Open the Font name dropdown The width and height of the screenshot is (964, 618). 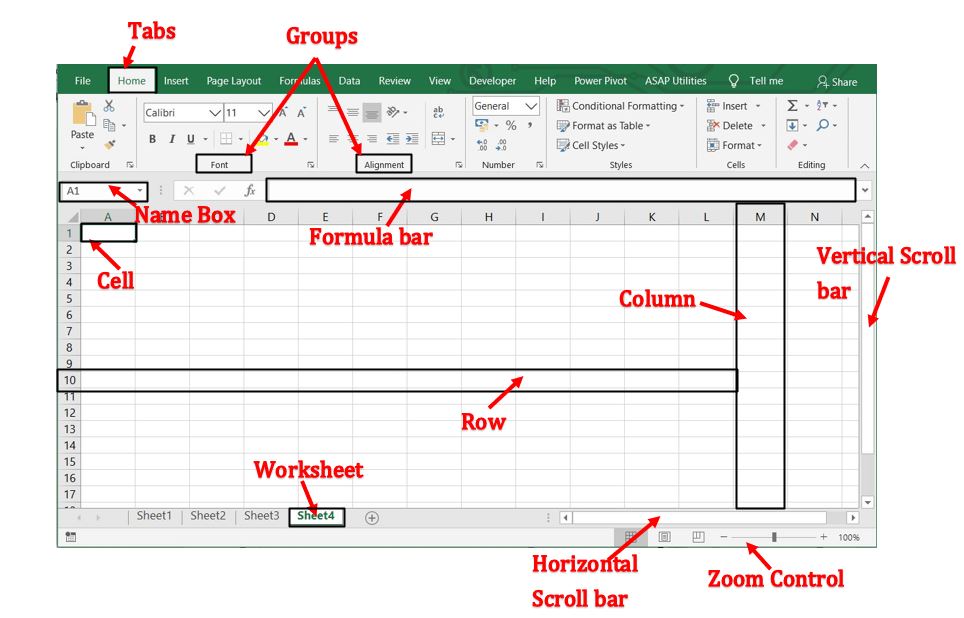pyautogui.click(x=213, y=113)
